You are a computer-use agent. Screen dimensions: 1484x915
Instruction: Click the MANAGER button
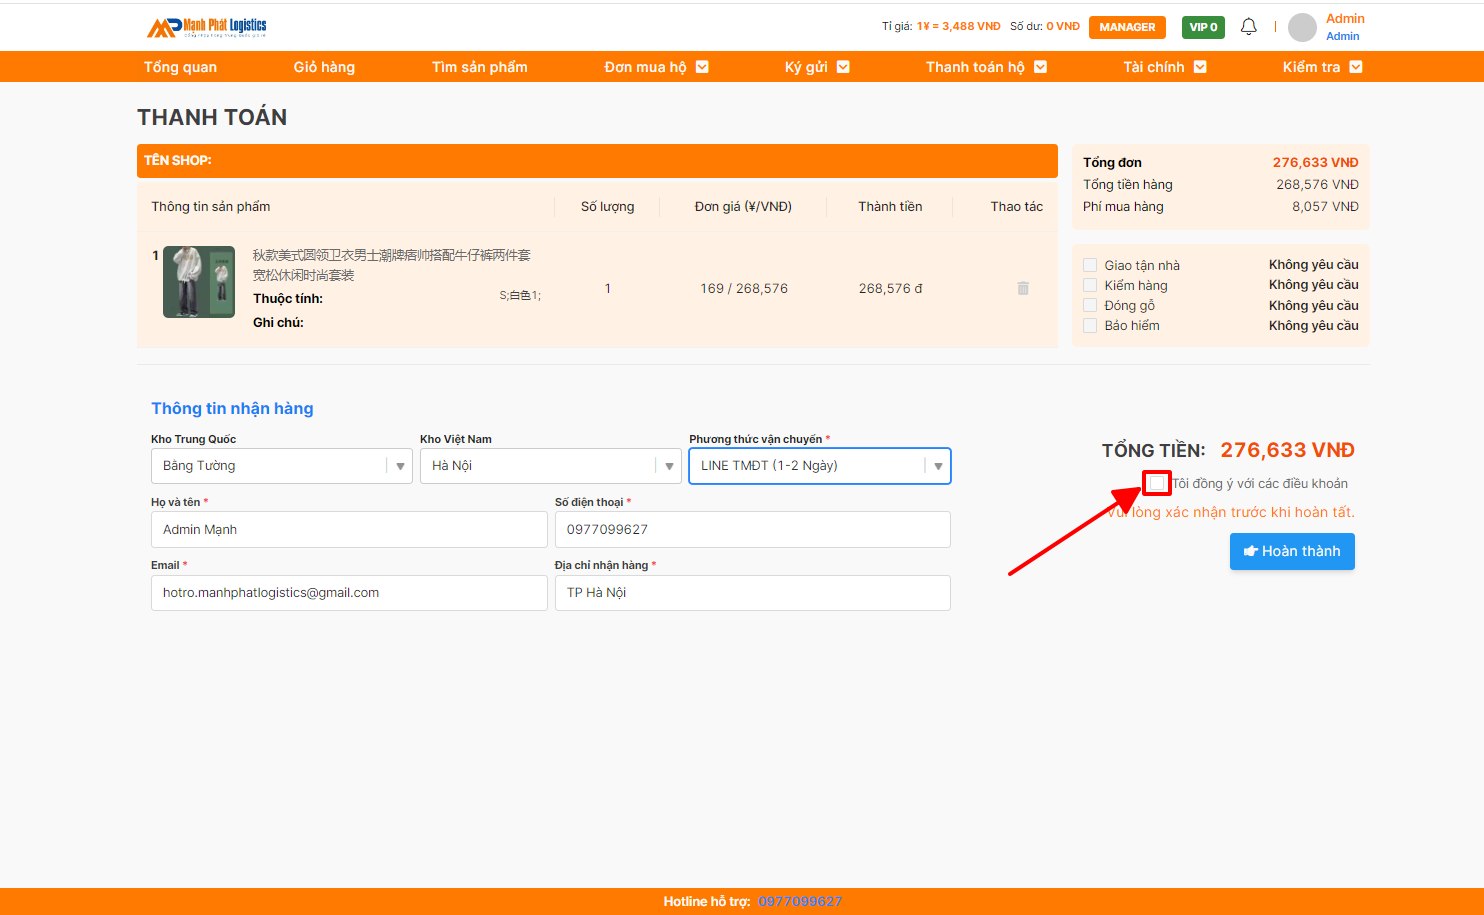click(1127, 27)
